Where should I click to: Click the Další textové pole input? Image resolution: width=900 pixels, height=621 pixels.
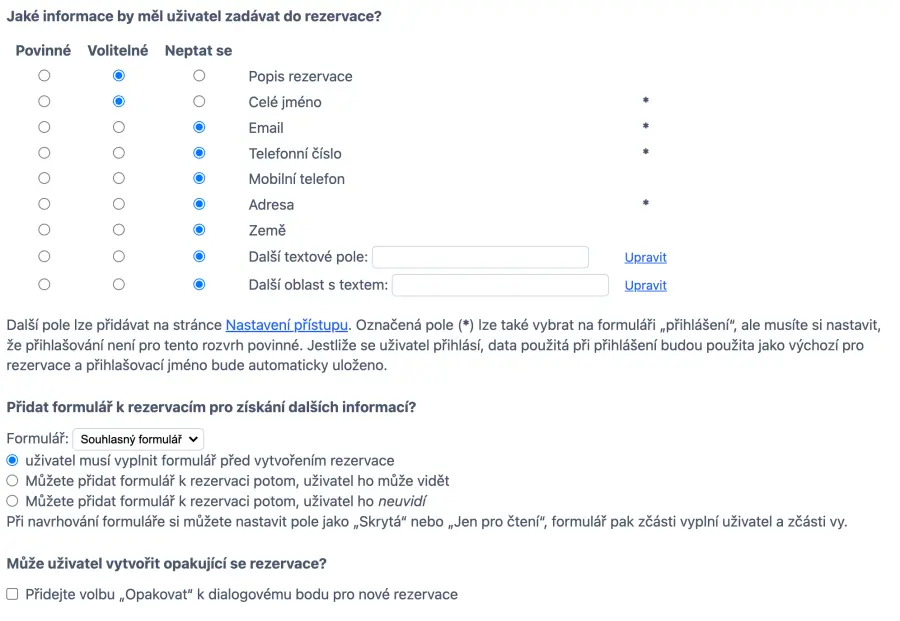(480, 257)
